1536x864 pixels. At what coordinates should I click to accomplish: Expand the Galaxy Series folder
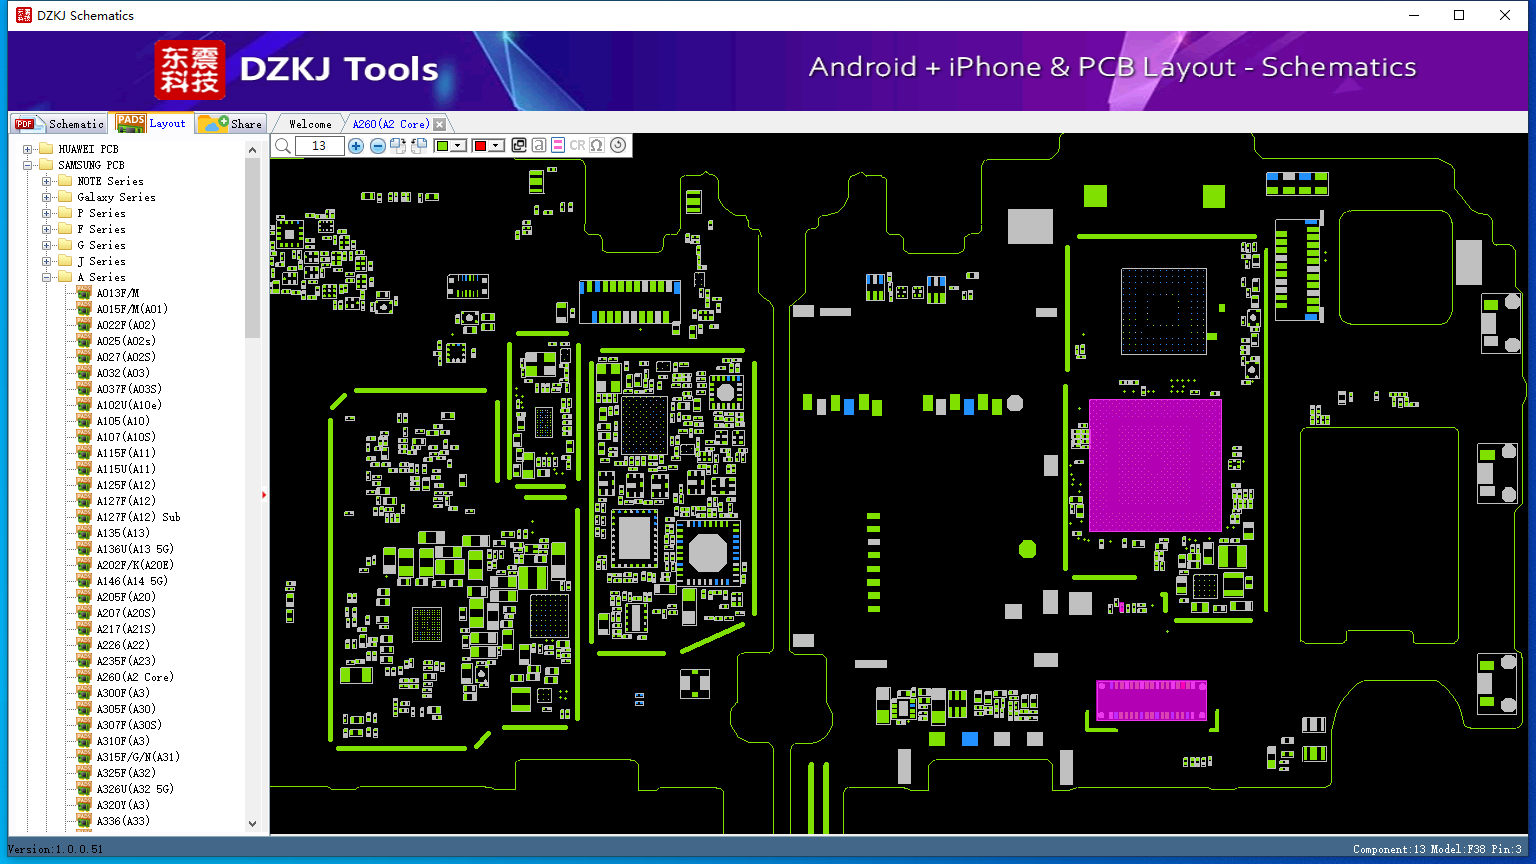[x=47, y=197]
